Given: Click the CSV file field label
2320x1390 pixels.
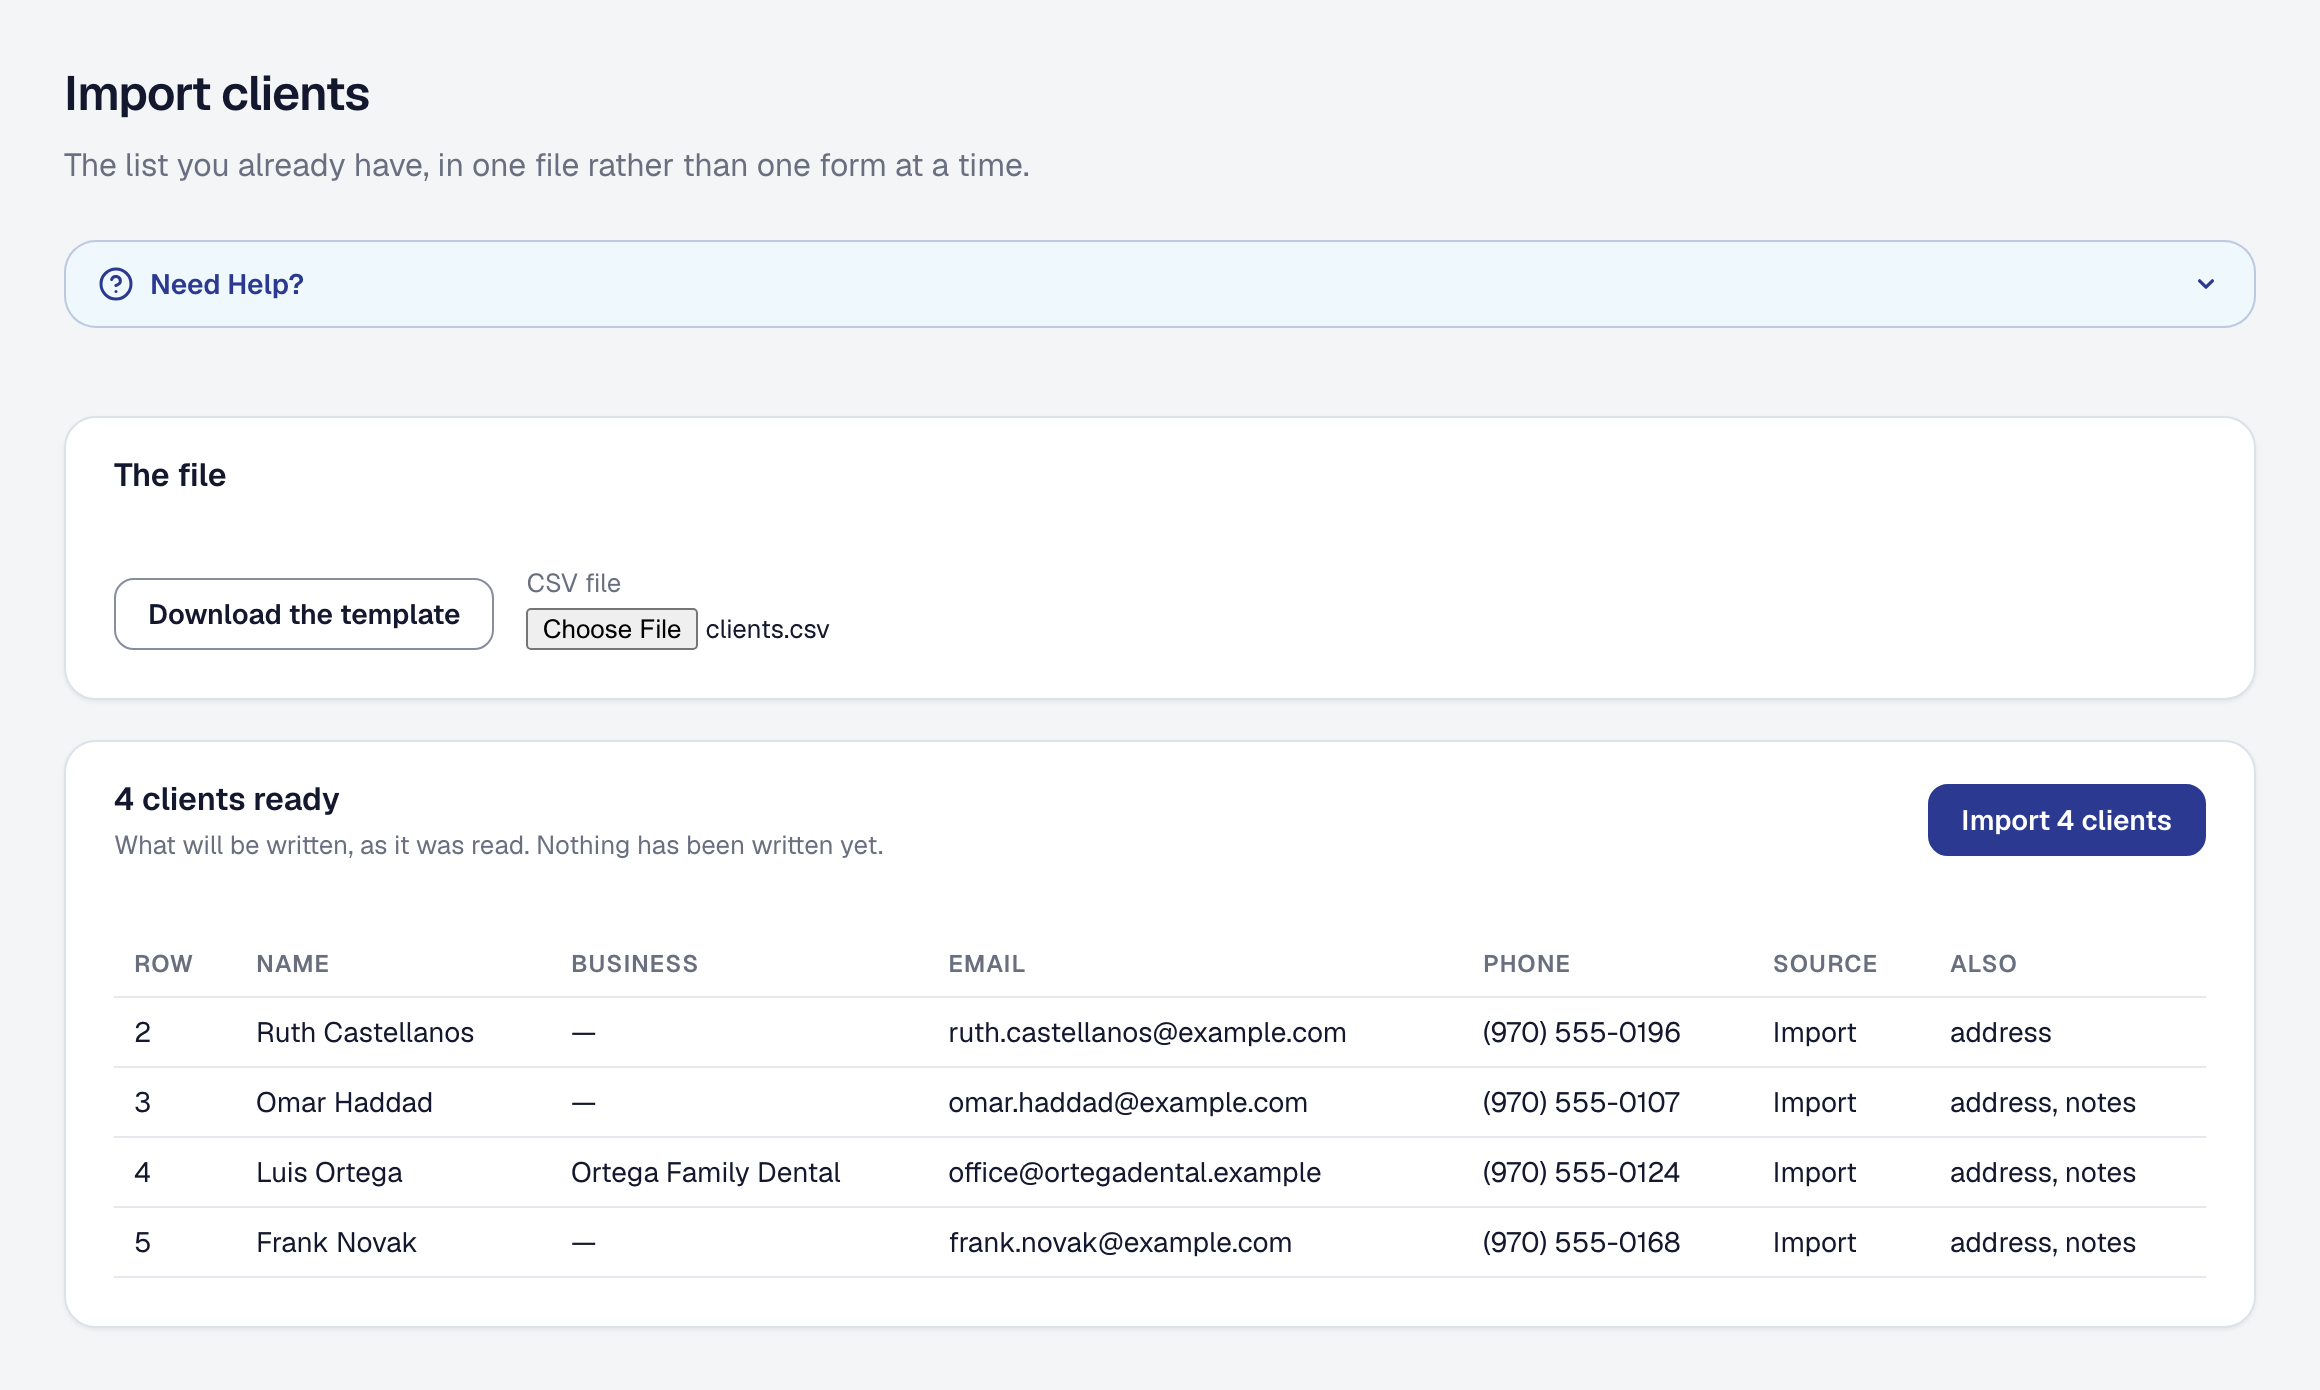Looking at the screenshot, I should (573, 583).
